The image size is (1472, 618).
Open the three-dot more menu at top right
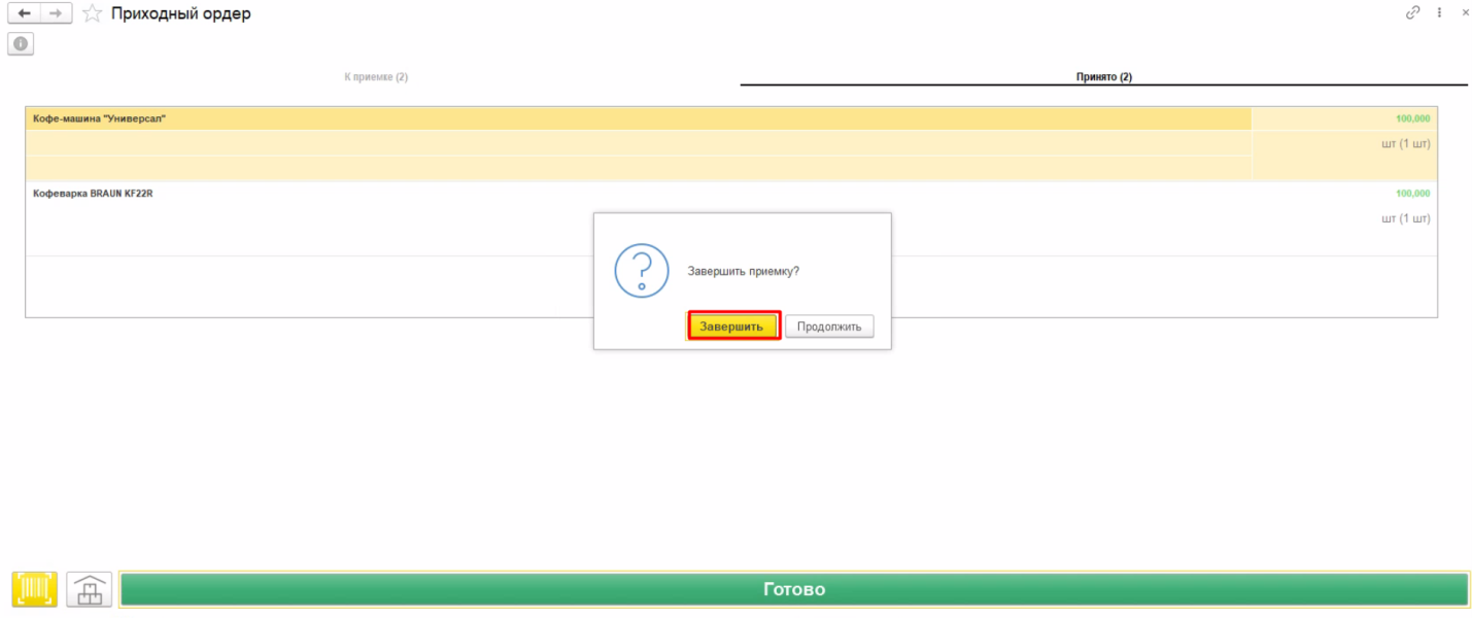coord(1440,13)
